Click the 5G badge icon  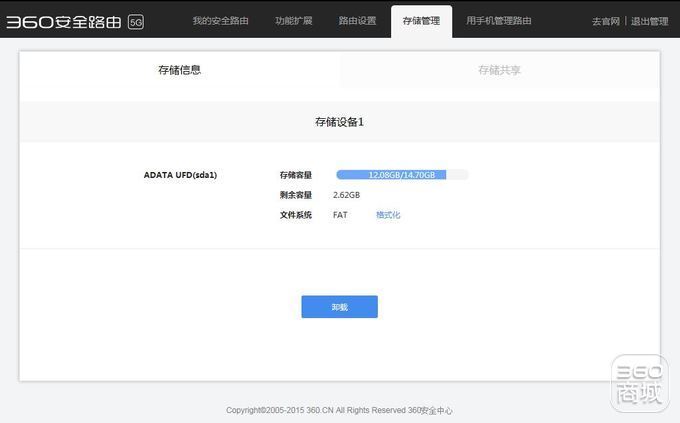tap(136, 22)
